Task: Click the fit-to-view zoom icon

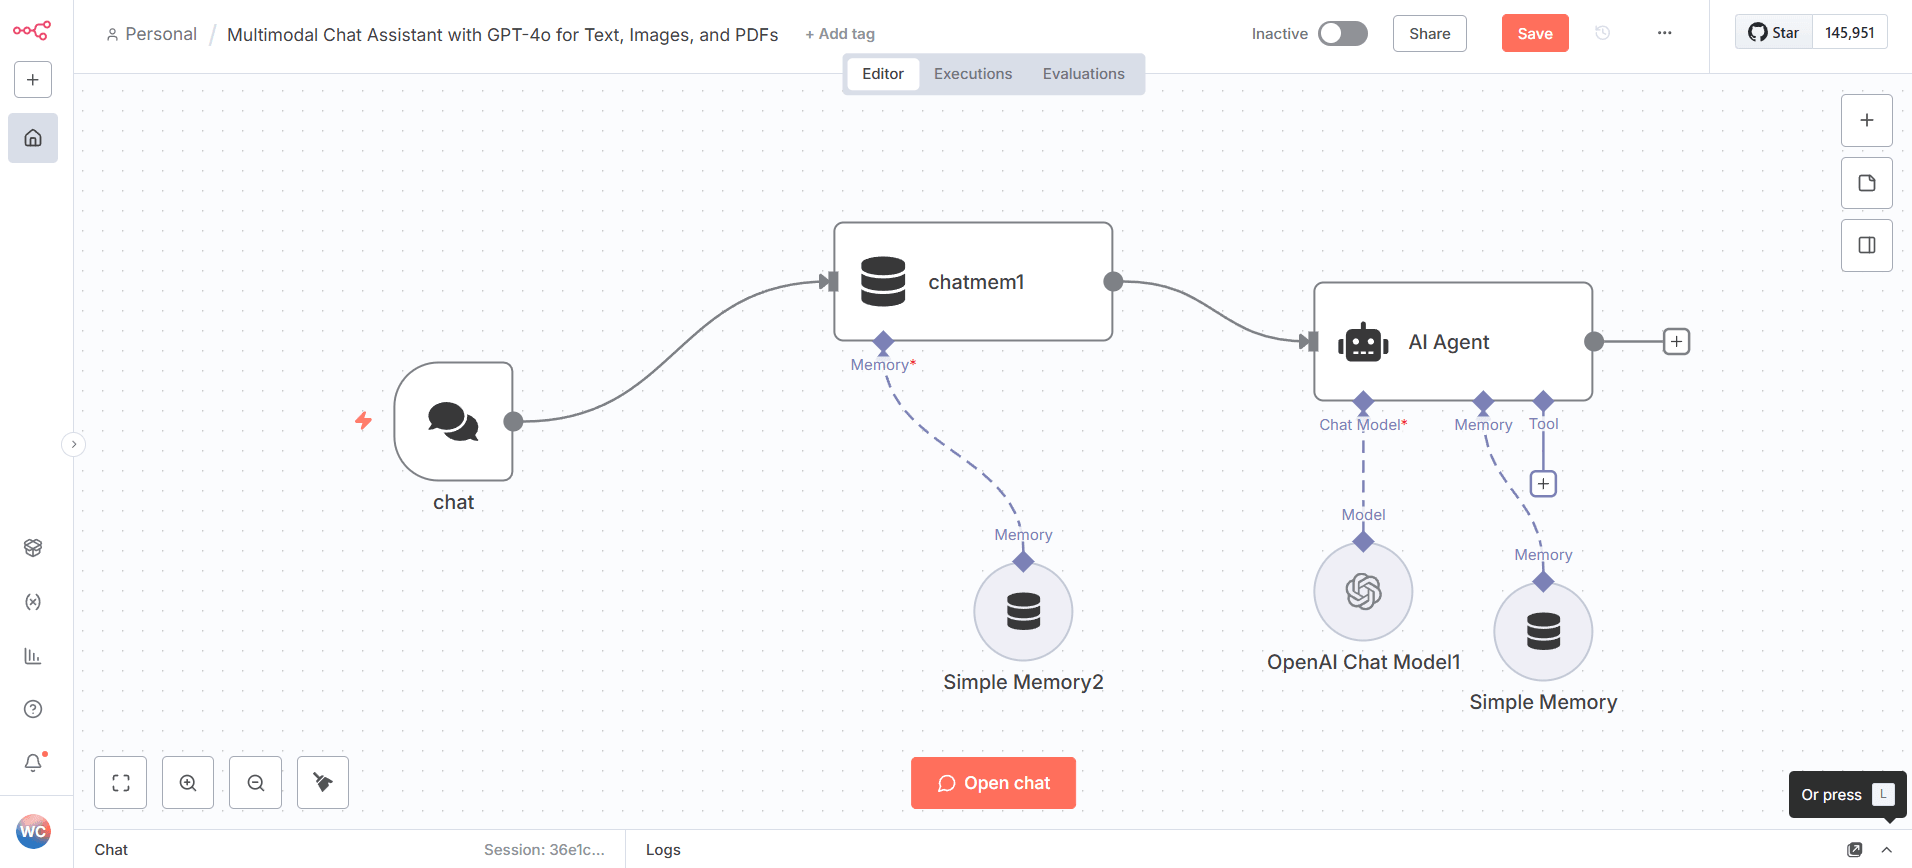Action: pos(121,783)
